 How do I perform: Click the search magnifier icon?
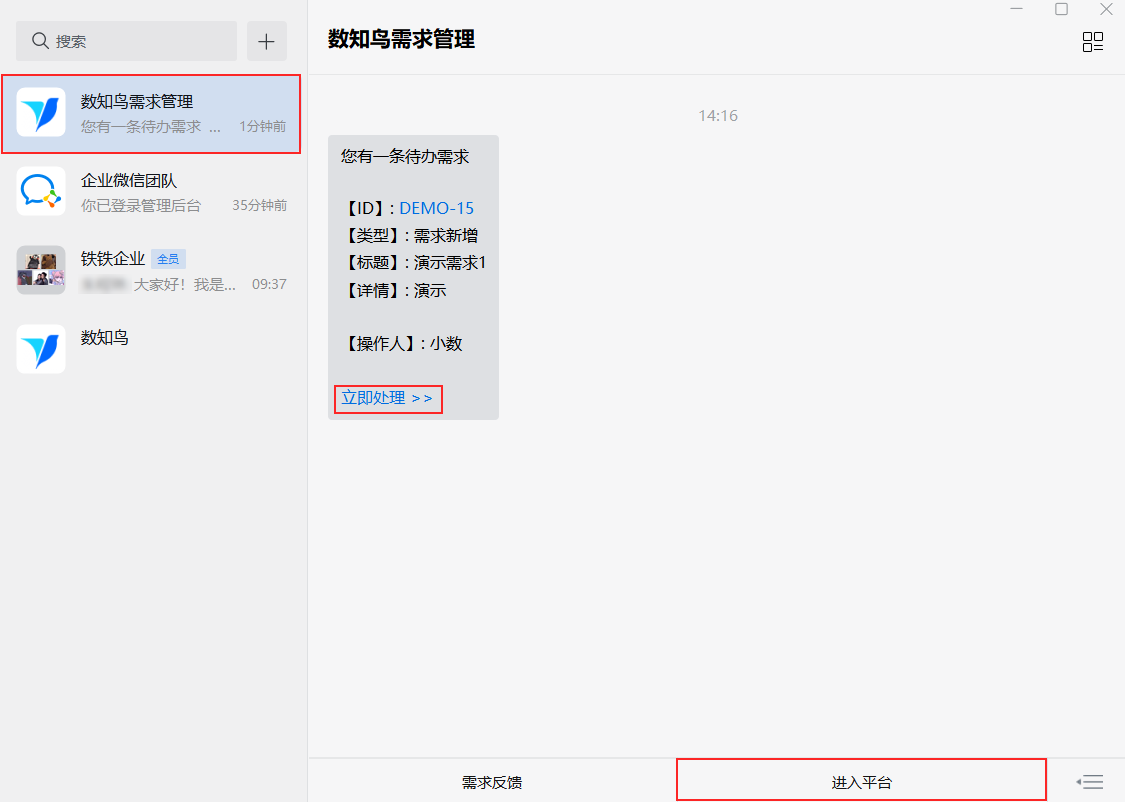pos(40,41)
